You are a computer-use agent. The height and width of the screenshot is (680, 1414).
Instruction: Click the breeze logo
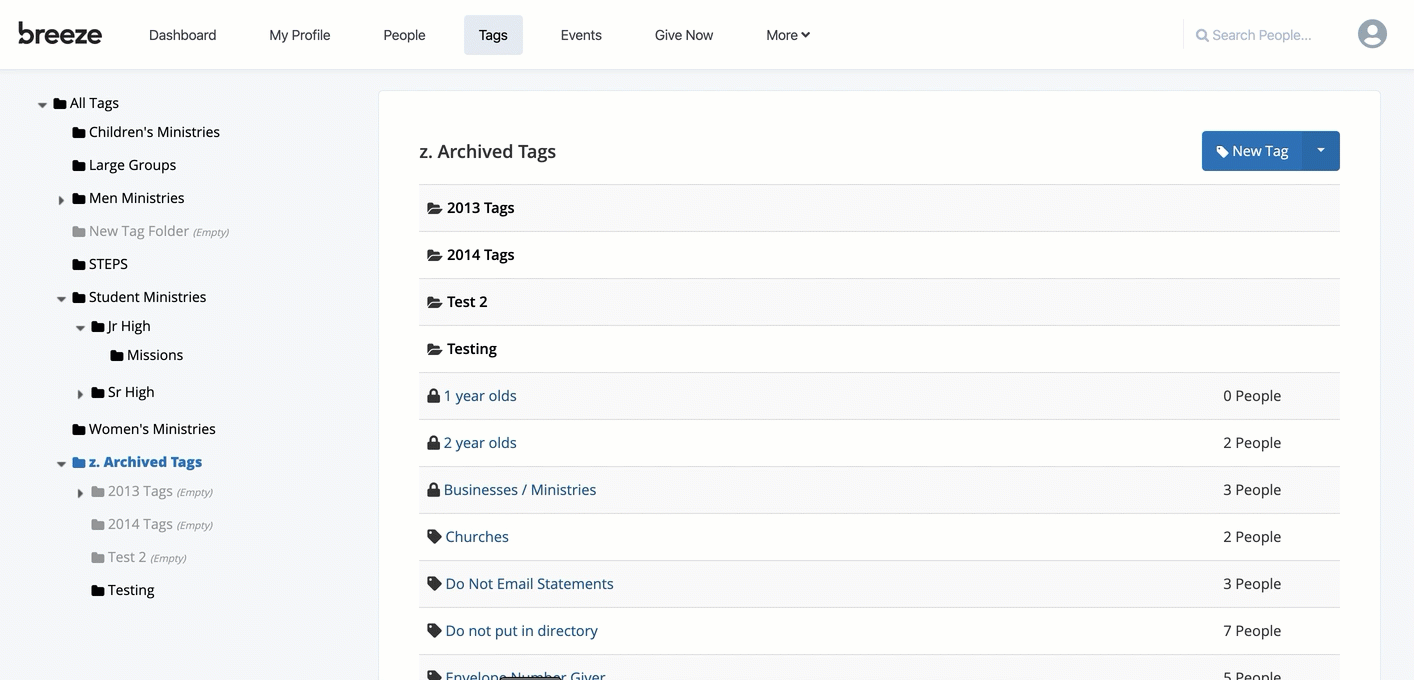60,34
